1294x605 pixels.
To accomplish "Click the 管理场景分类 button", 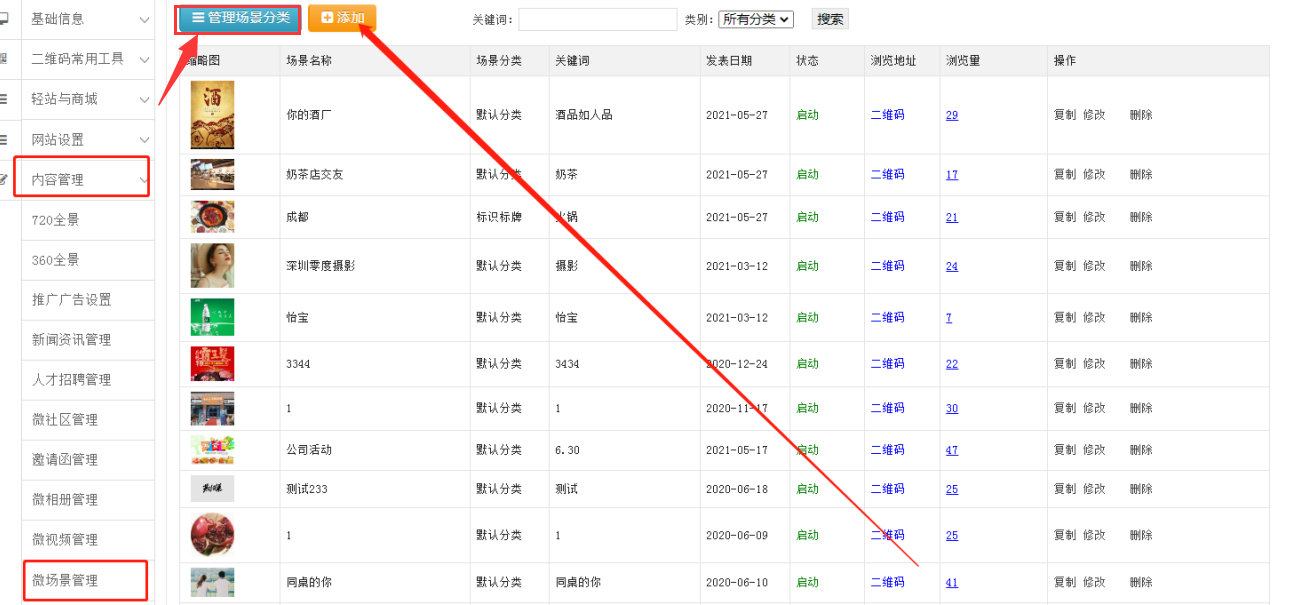I will 239,18.
